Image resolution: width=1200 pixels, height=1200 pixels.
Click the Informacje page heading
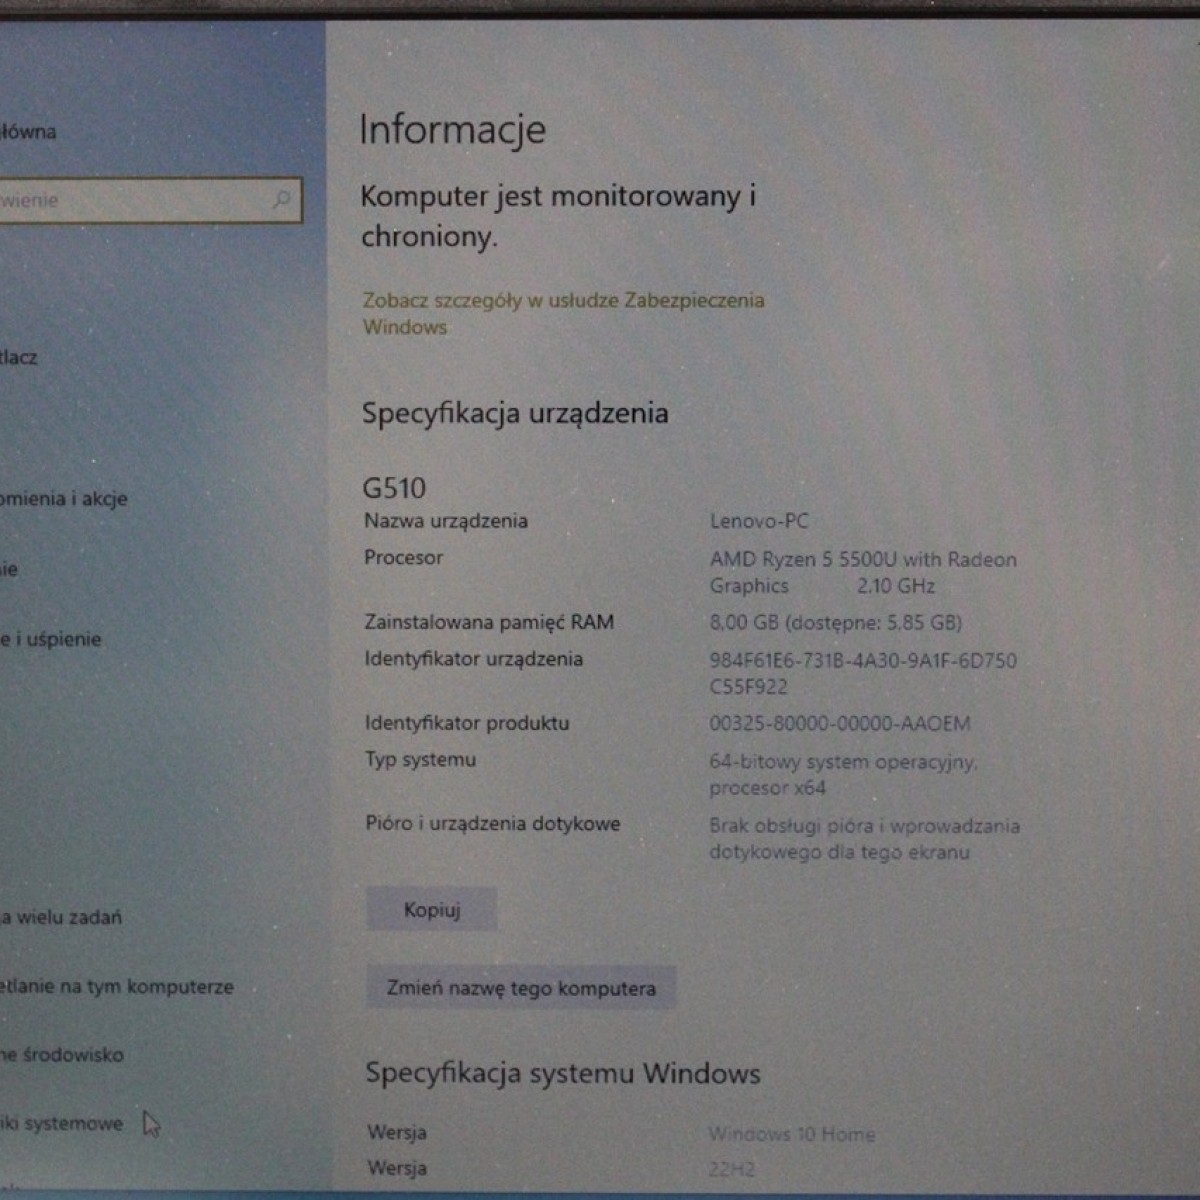pyautogui.click(x=452, y=130)
